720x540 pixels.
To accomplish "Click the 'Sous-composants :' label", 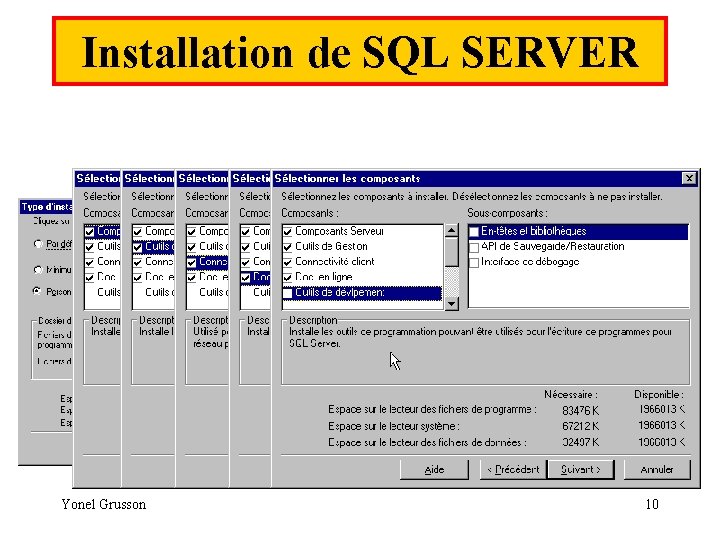I will 507,213.
